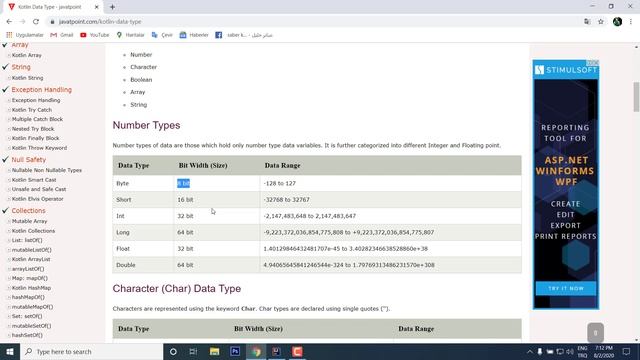Open the Çeviri translate bookmark
The height and width of the screenshot is (360, 640).
(x=162, y=35)
